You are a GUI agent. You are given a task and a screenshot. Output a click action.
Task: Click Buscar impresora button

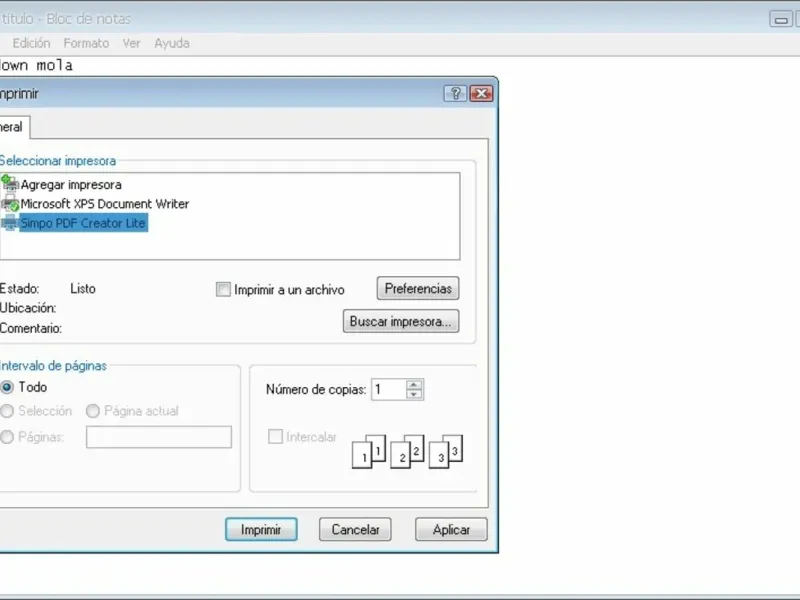click(401, 321)
